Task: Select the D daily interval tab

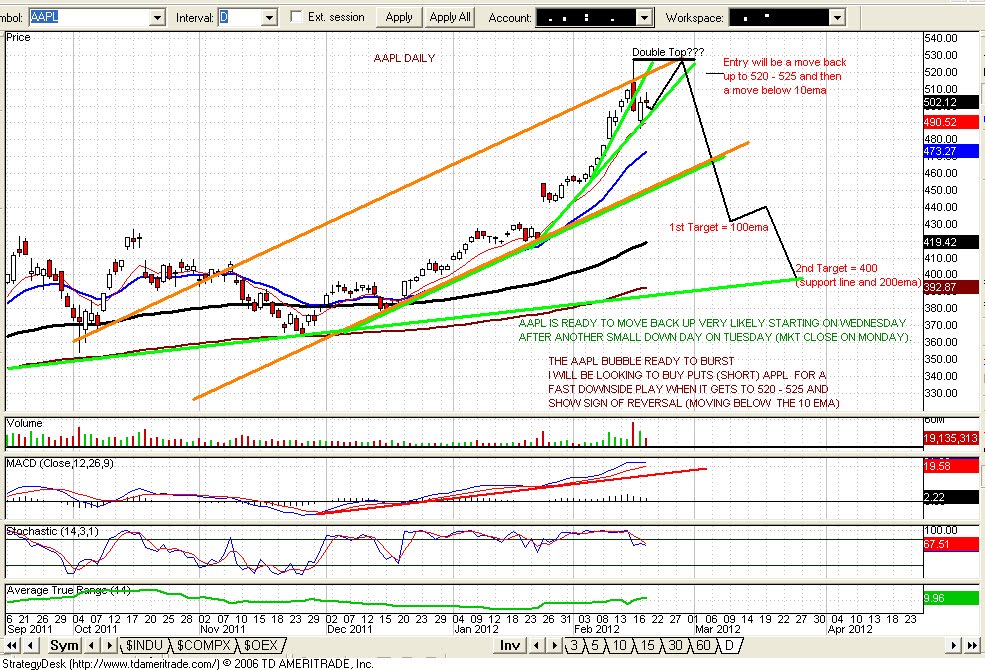Action: coord(729,646)
